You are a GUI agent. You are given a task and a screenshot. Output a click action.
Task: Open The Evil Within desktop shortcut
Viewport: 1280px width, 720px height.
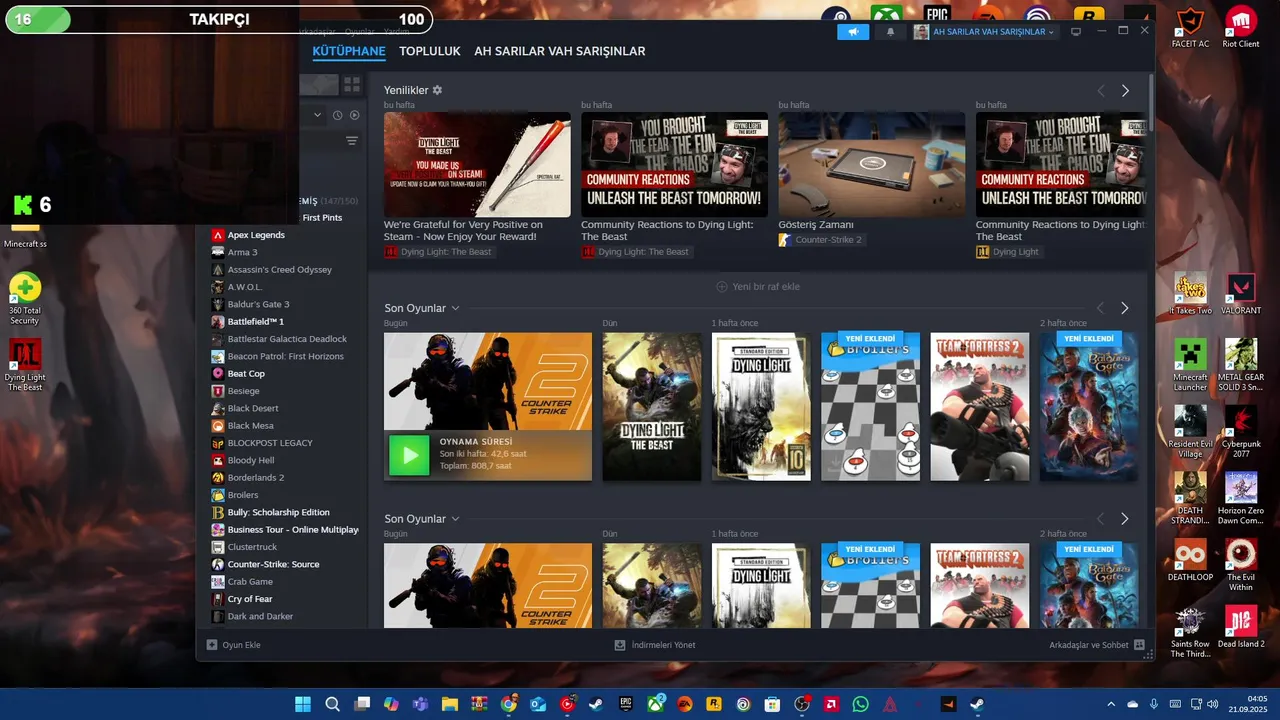tap(1241, 565)
